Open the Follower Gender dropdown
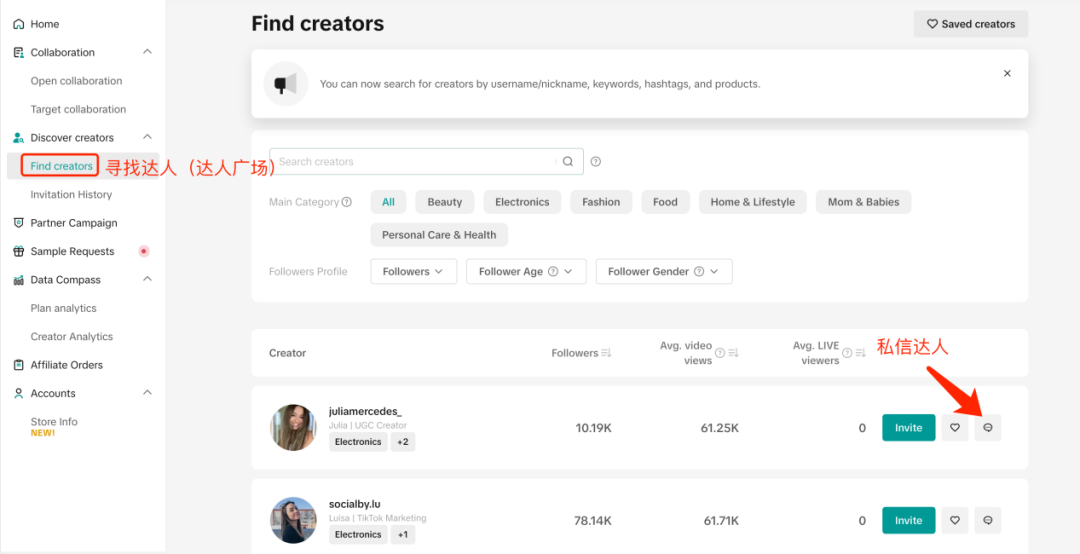This screenshot has width=1080, height=554. pos(664,271)
